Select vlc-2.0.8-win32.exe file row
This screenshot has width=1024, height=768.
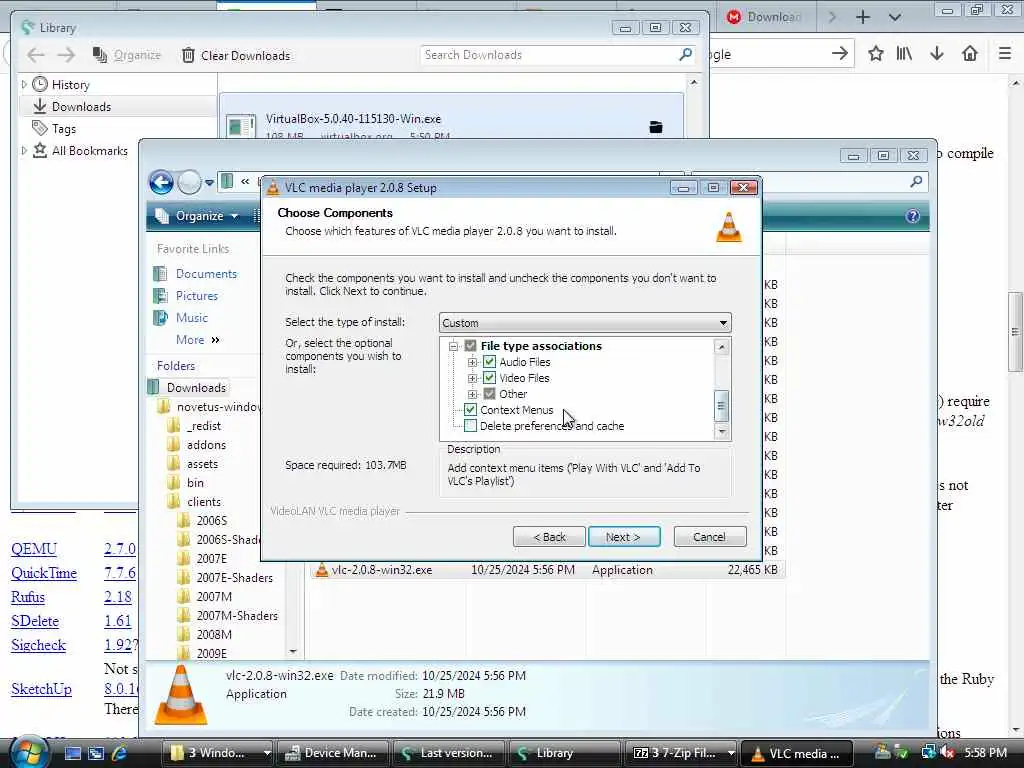(549, 569)
